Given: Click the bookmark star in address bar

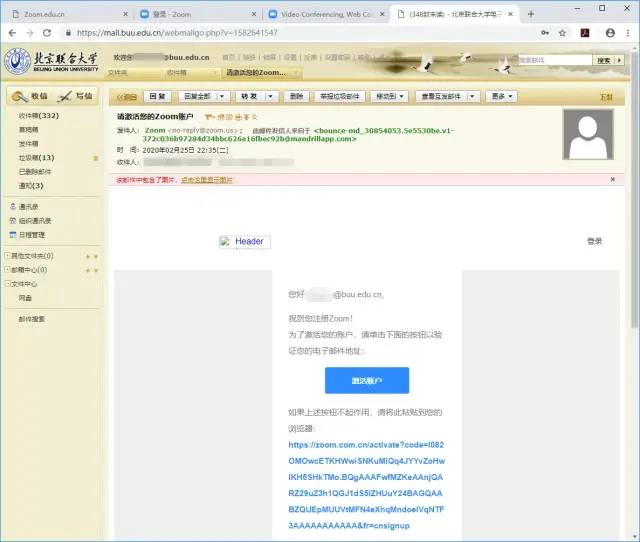Looking at the screenshot, I should point(563,32).
